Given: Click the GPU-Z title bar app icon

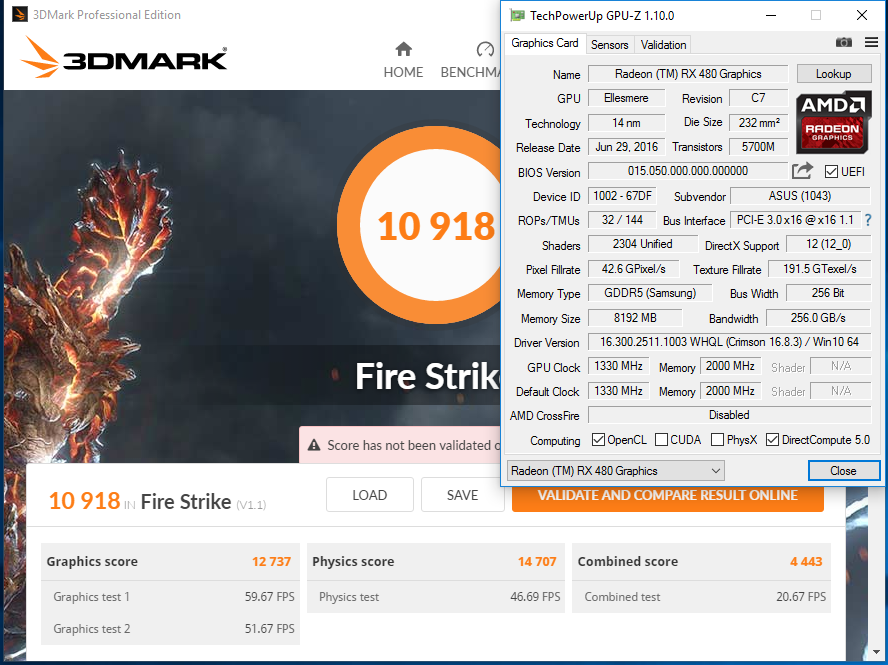Looking at the screenshot, I should [x=517, y=15].
